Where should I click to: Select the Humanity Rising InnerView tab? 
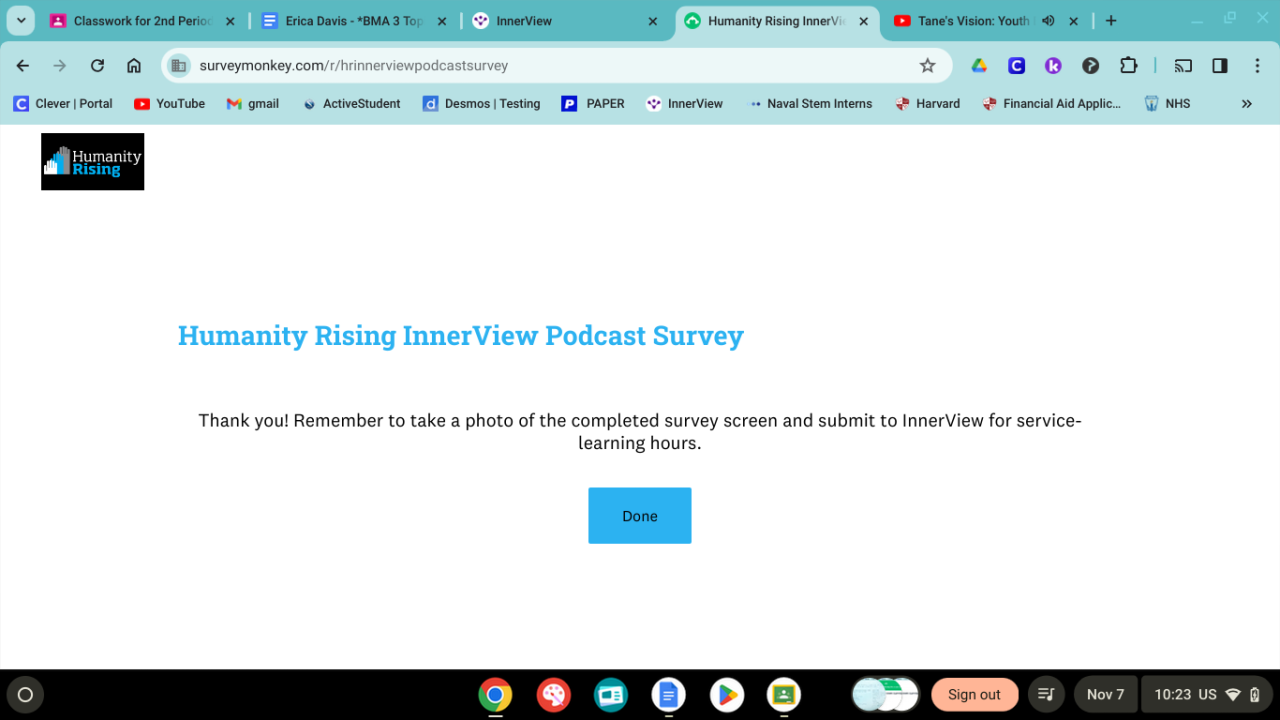(x=777, y=21)
